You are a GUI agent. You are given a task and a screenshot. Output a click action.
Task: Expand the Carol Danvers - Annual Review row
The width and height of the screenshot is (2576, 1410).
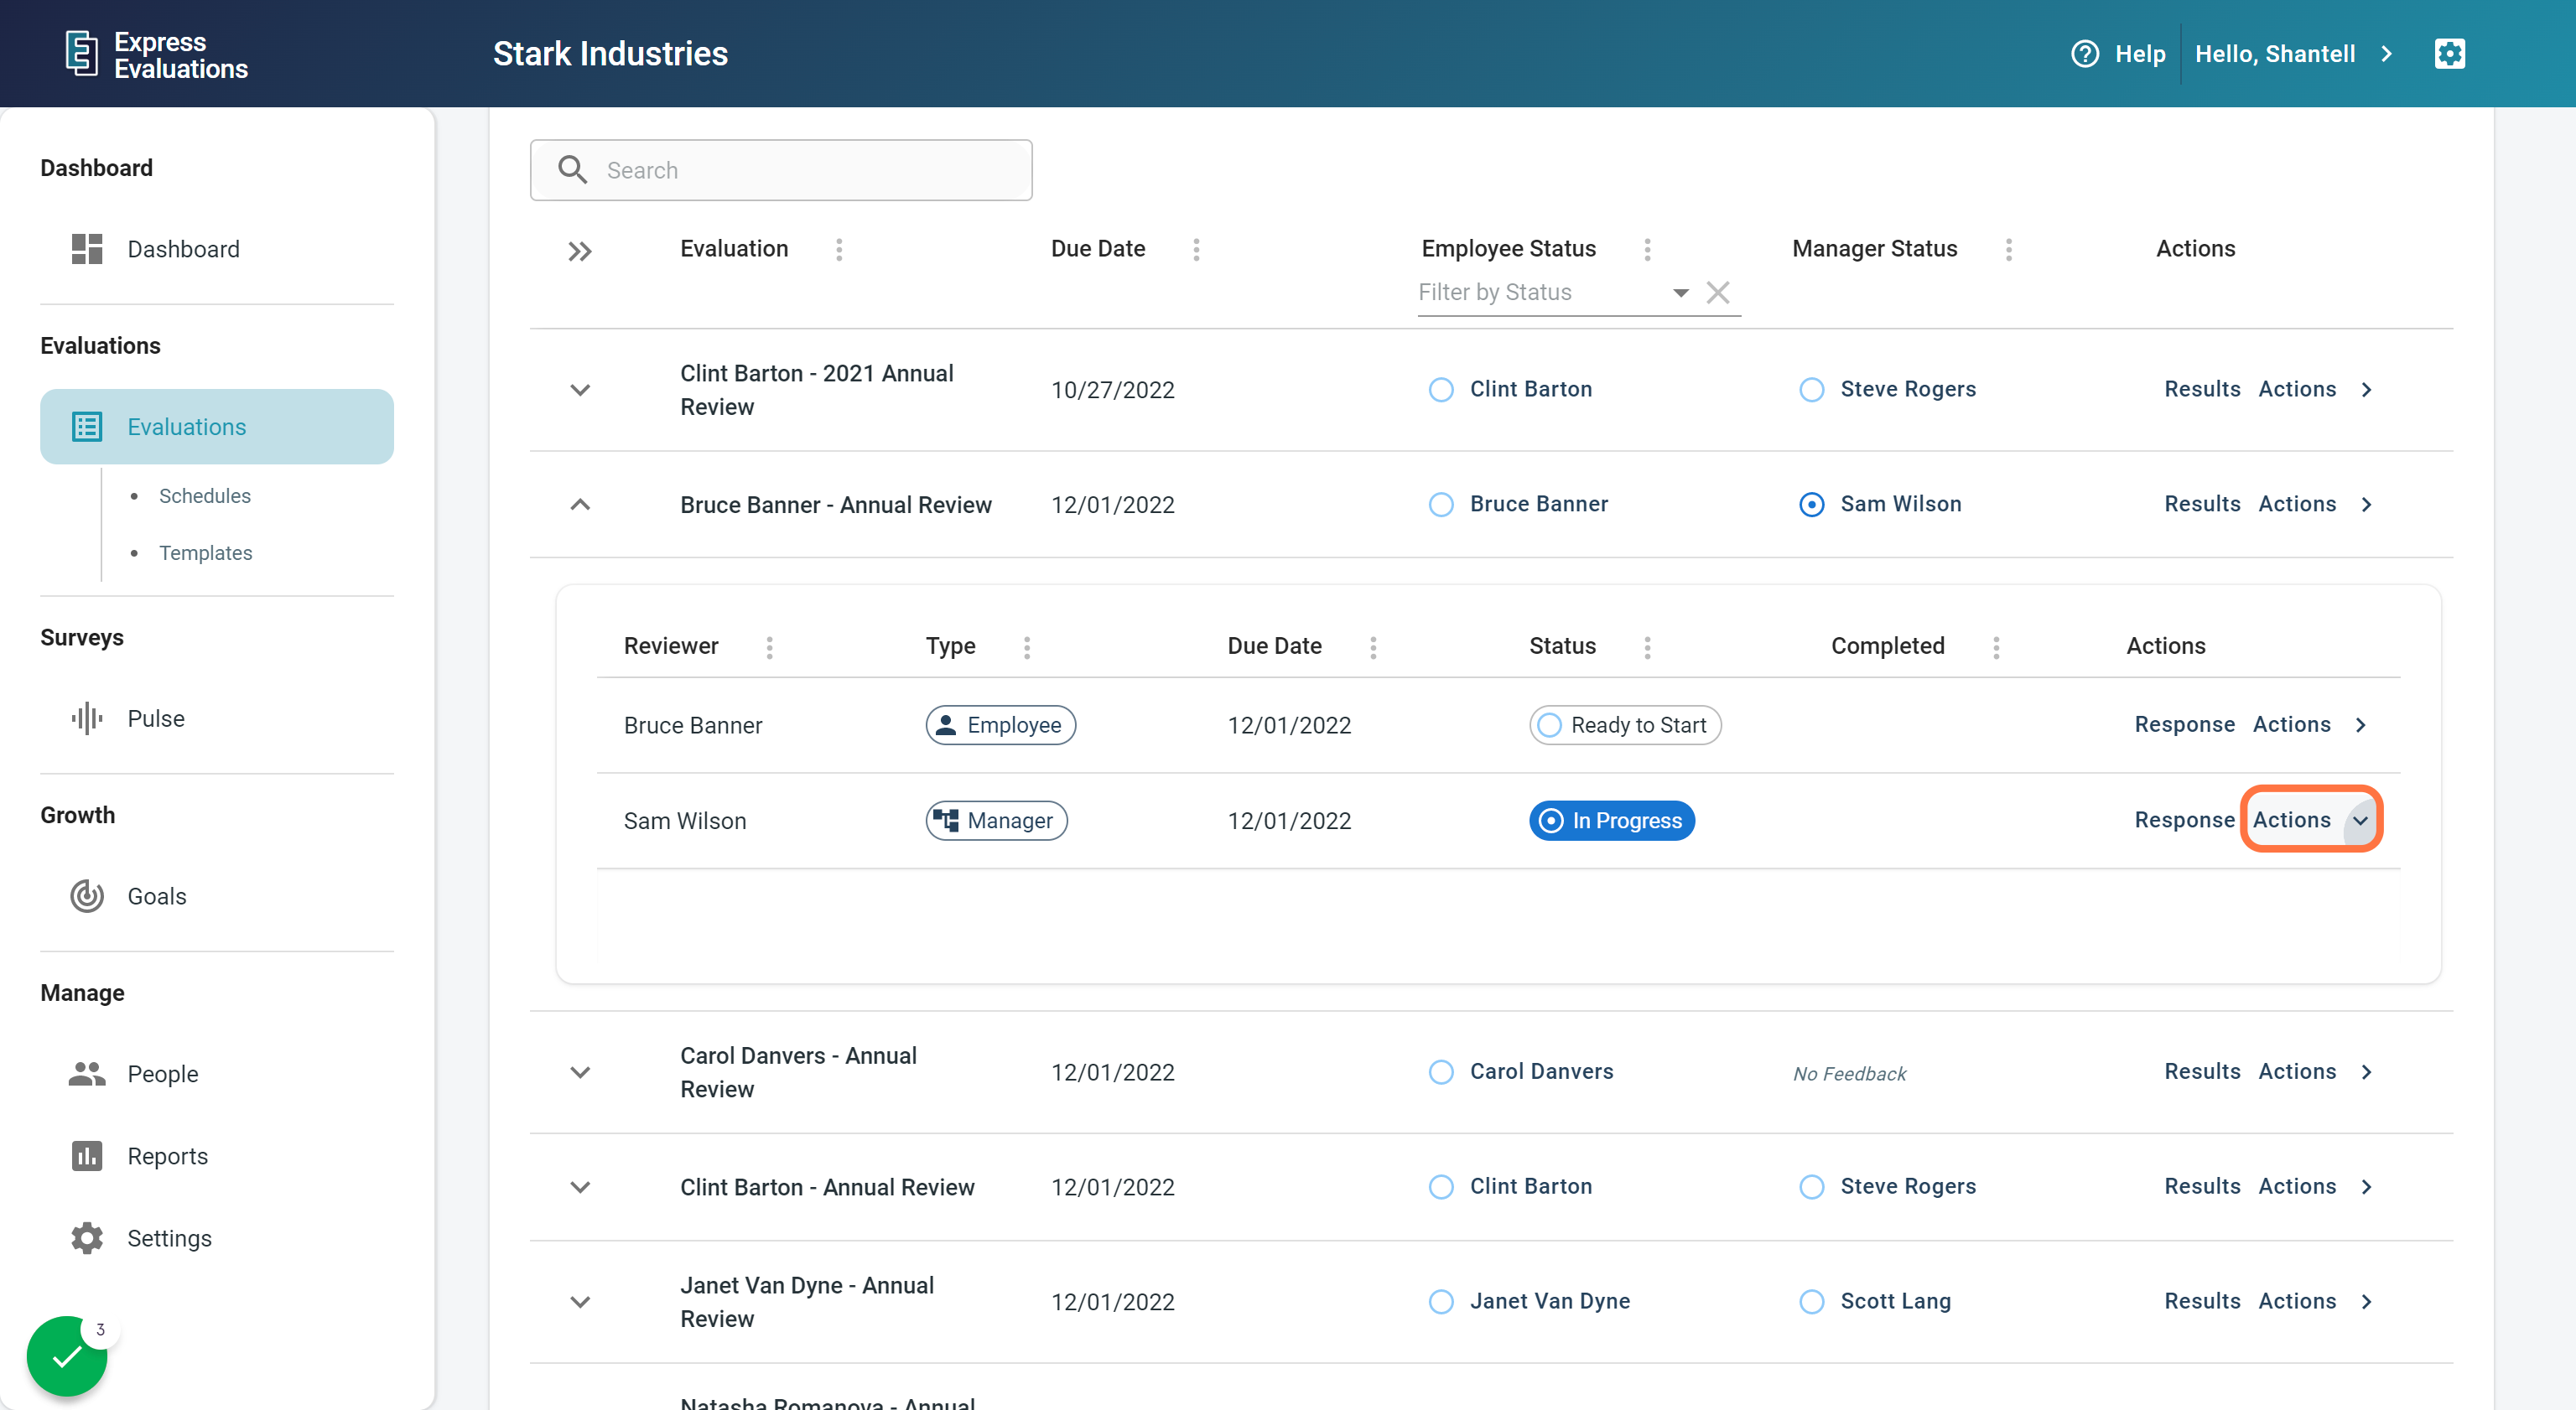pyautogui.click(x=580, y=1072)
